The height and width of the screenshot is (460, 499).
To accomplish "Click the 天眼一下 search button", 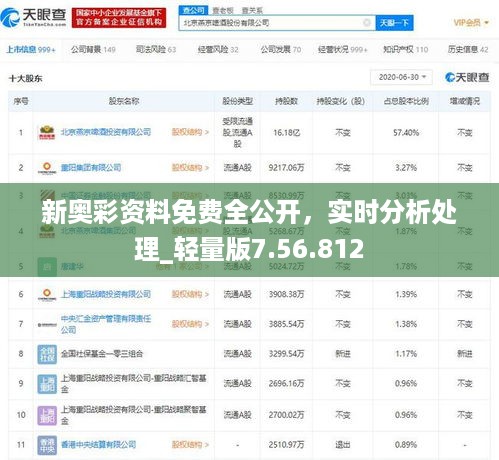I will (x=394, y=23).
